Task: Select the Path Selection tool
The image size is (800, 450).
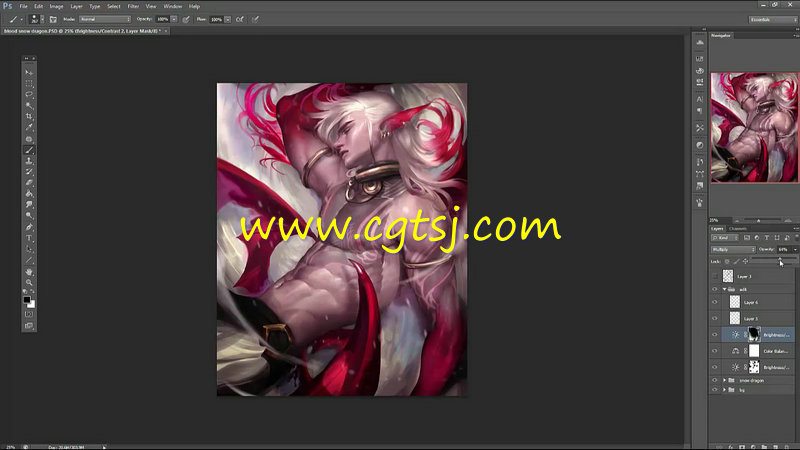Action: pyautogui.click(x=29, y=249)
